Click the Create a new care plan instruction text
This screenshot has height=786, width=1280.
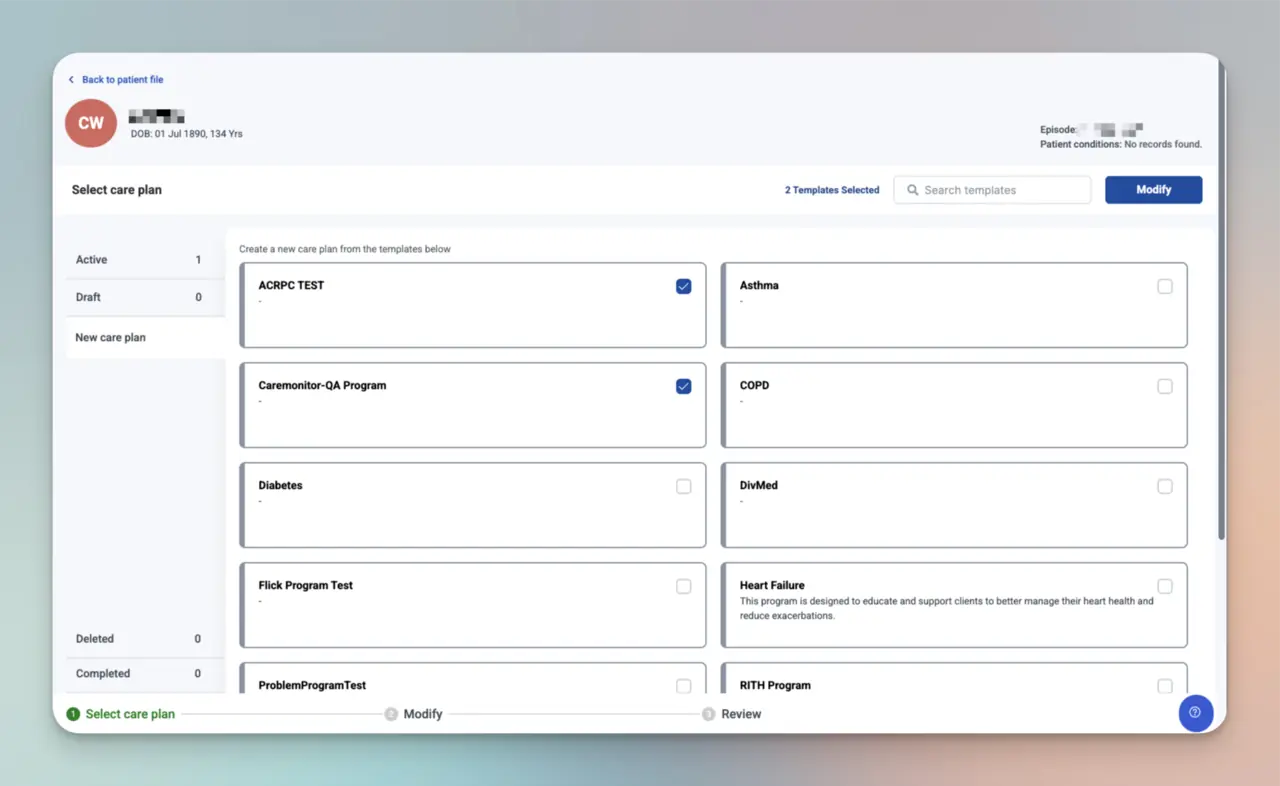pyautogui.click(x=345, y=249)
